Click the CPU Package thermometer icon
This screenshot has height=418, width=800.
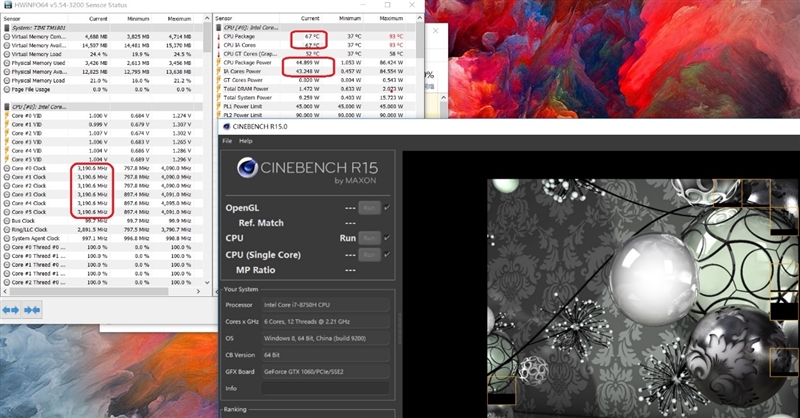[220, 36]
